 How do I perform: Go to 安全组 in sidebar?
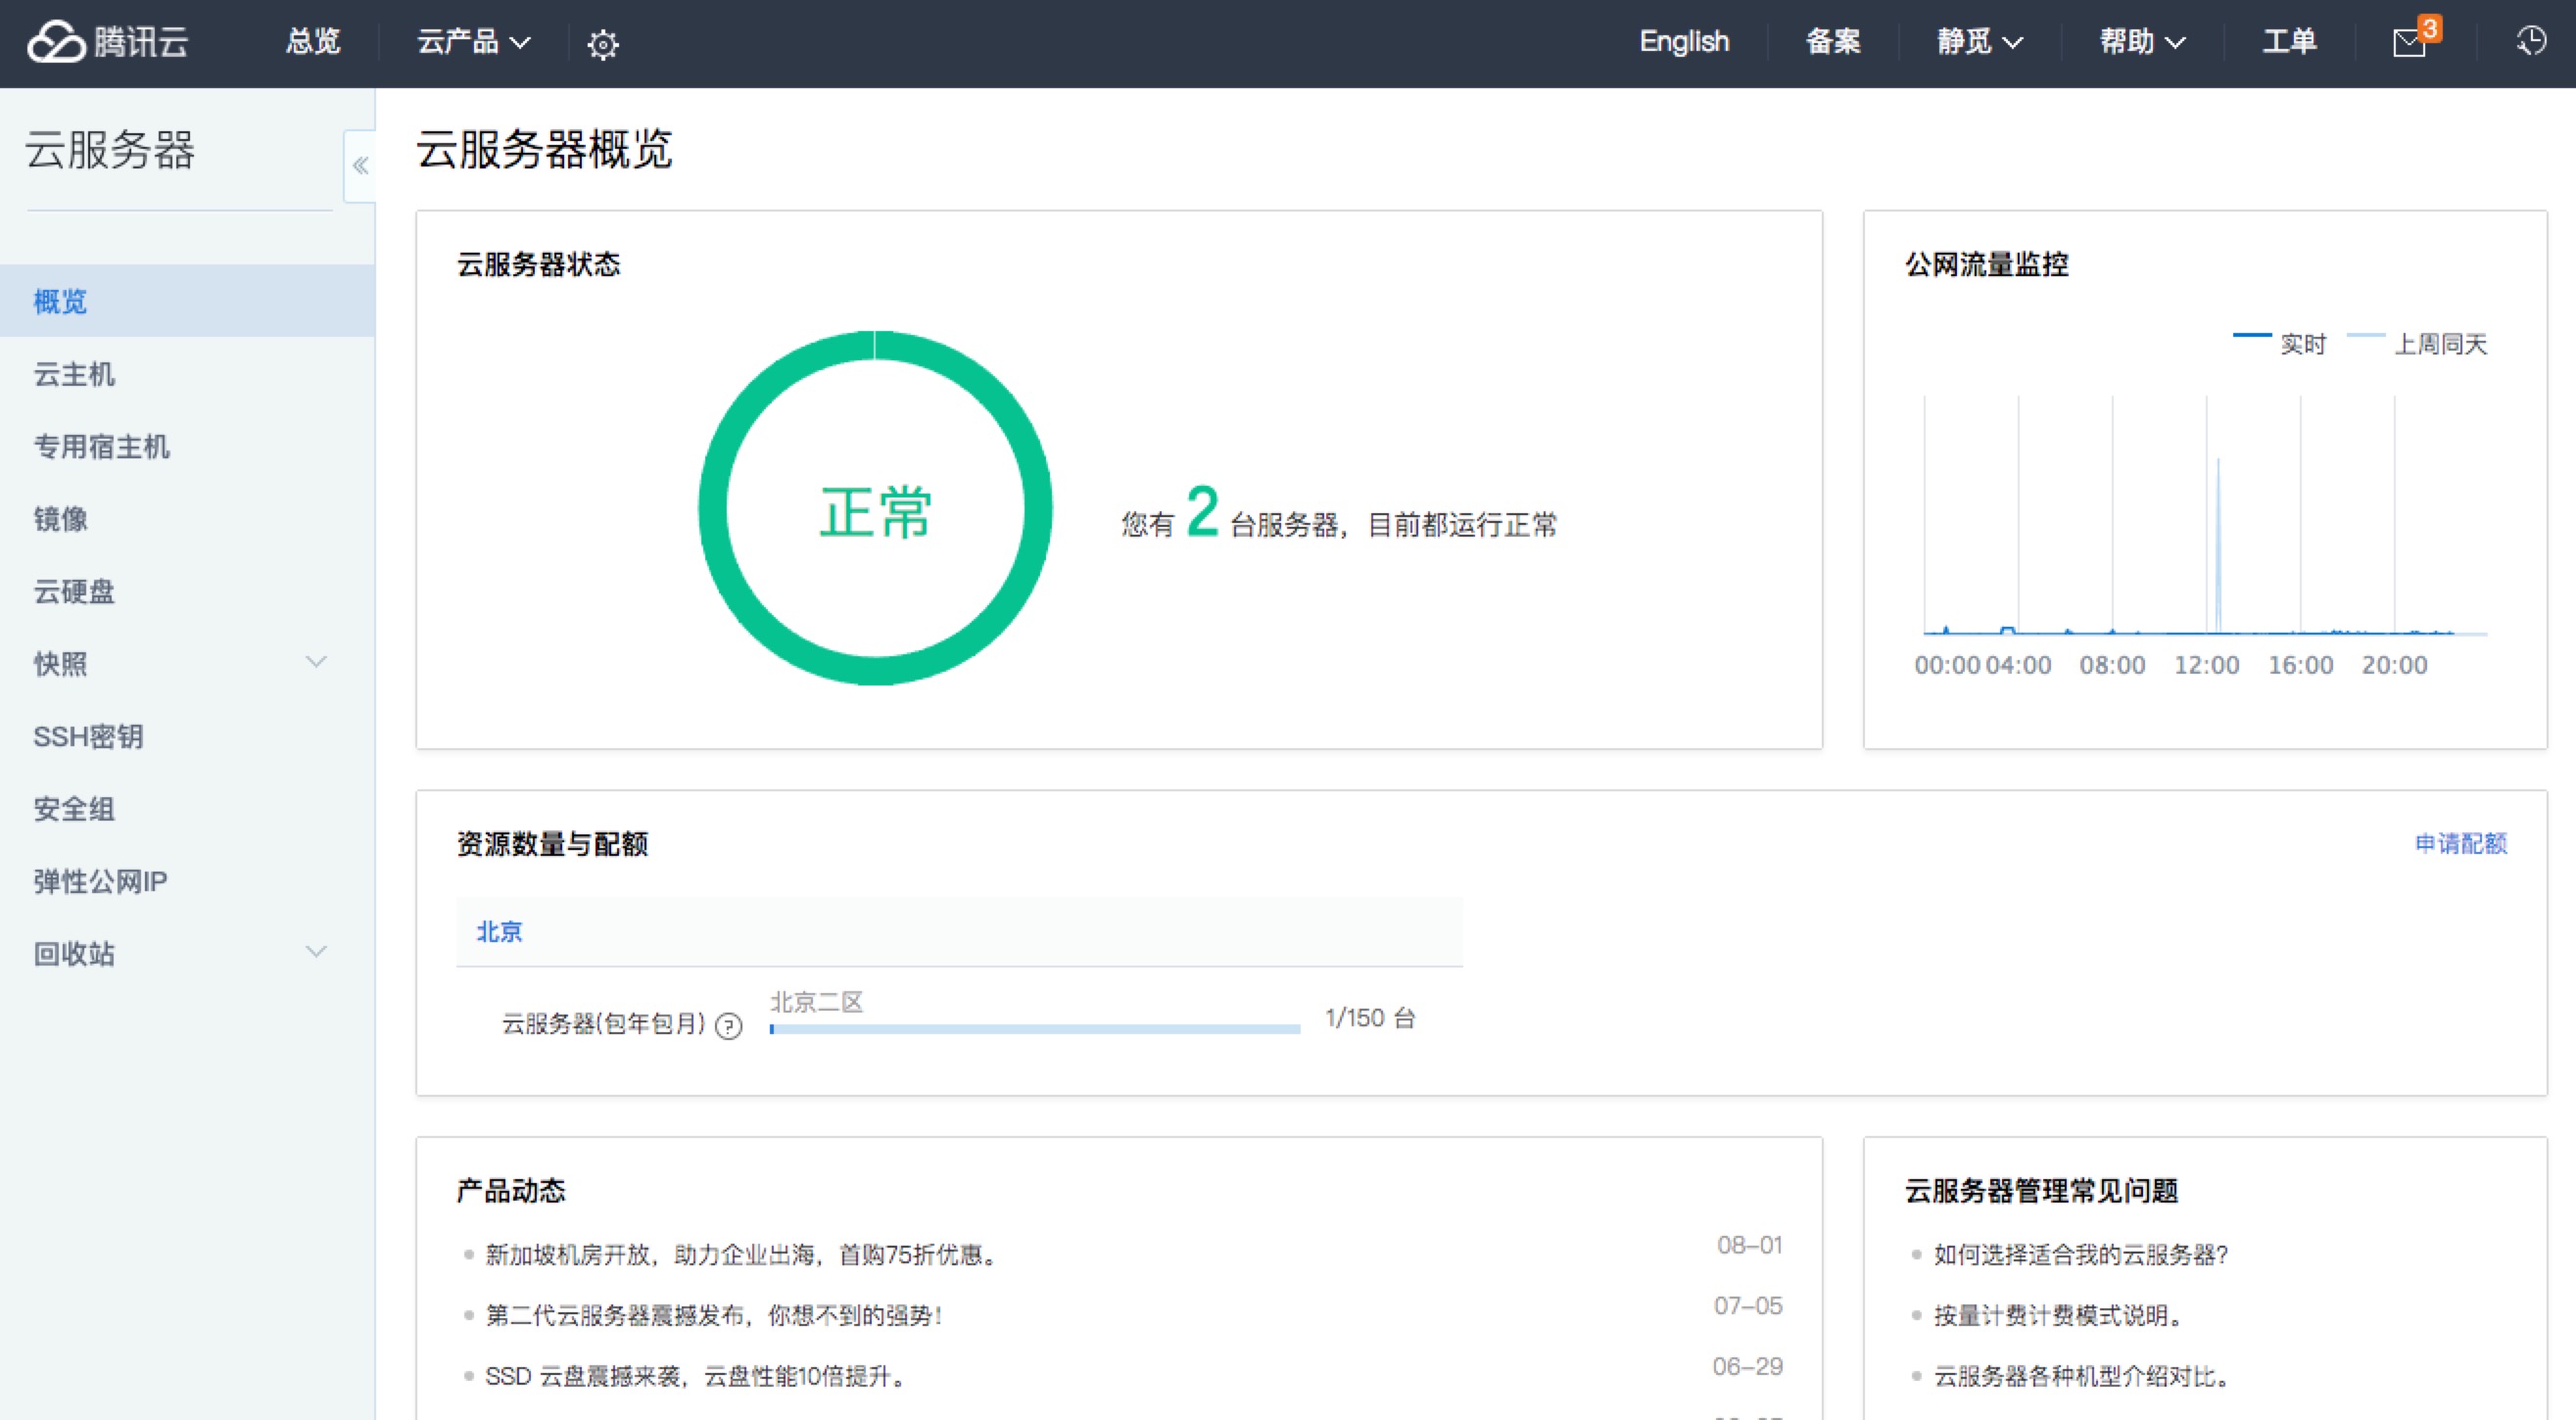pyautogui.click(x=74, y=809)
